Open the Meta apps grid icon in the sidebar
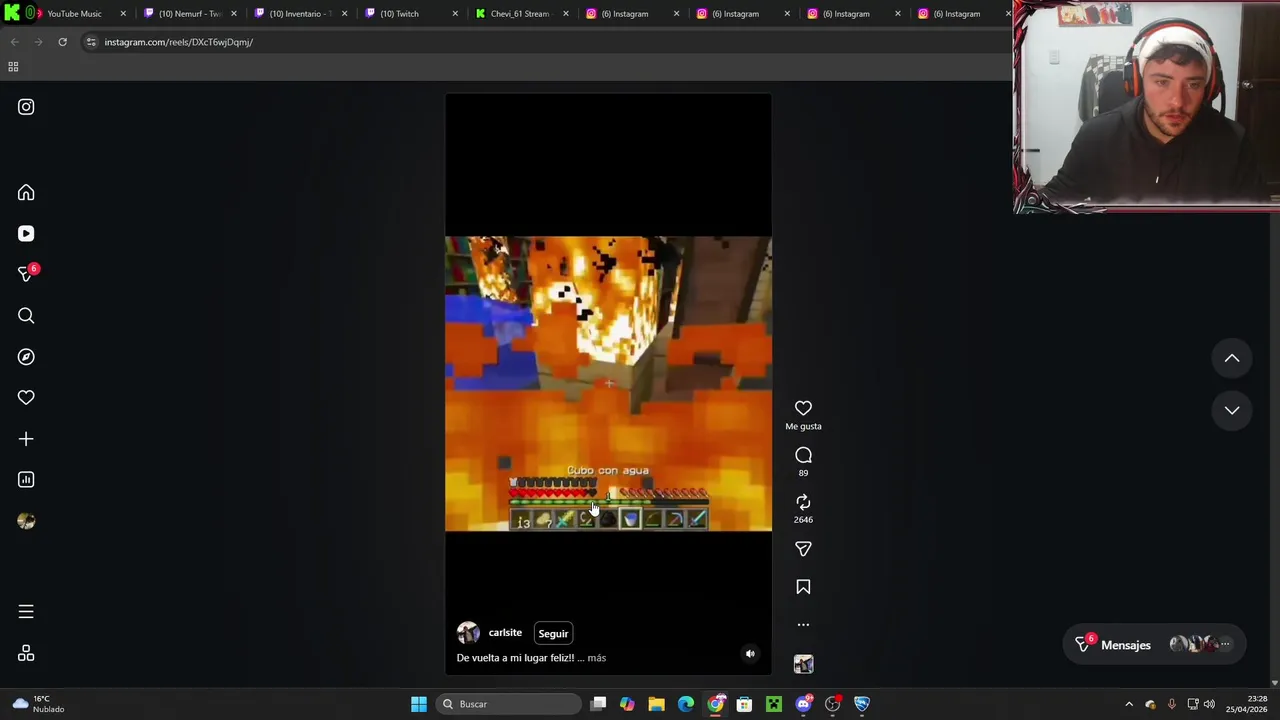1280x720 pixels. point(26,653)
